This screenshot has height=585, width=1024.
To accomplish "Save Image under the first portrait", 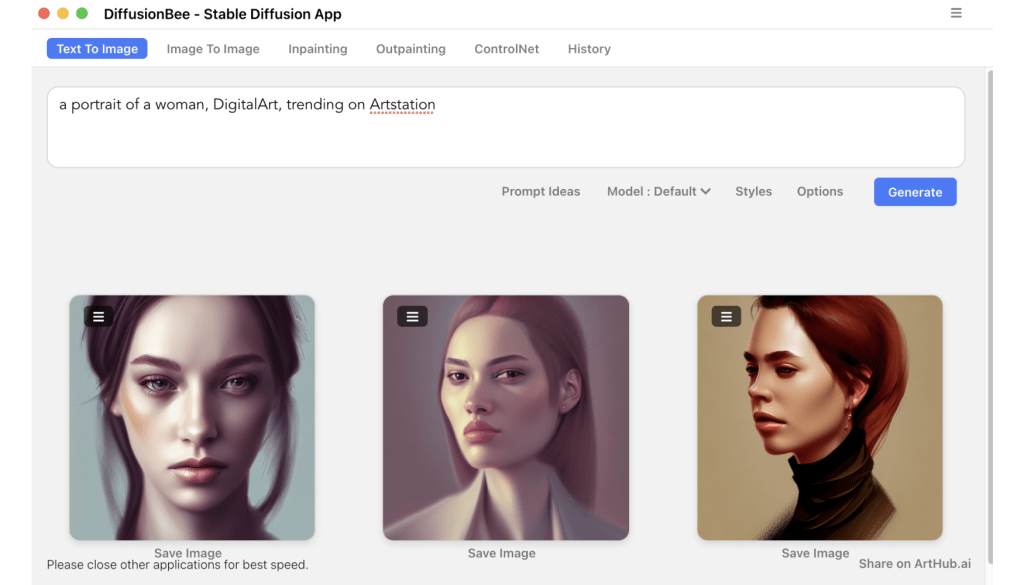I will [x=188, y=552].
